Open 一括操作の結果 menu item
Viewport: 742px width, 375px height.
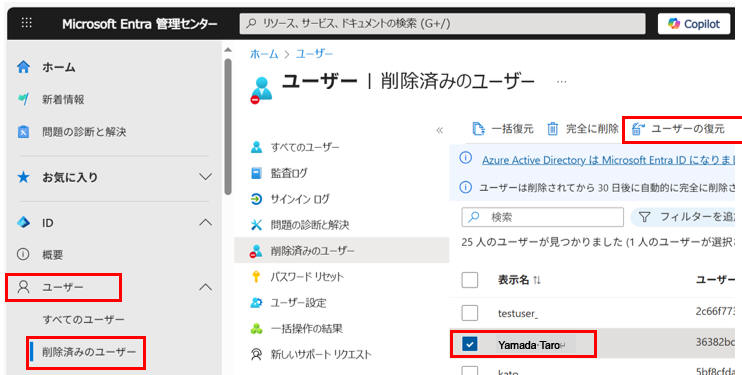click(307, 329)
